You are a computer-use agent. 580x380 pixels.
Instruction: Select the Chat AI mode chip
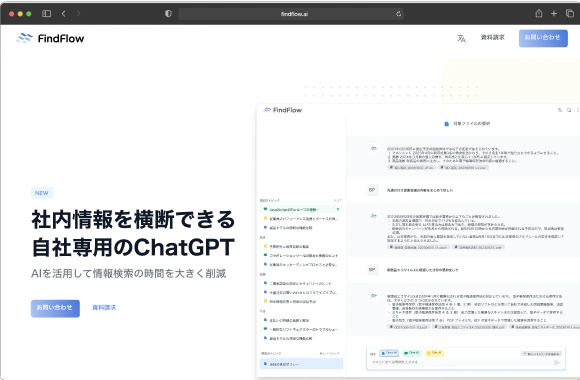[x=412, y=353]
